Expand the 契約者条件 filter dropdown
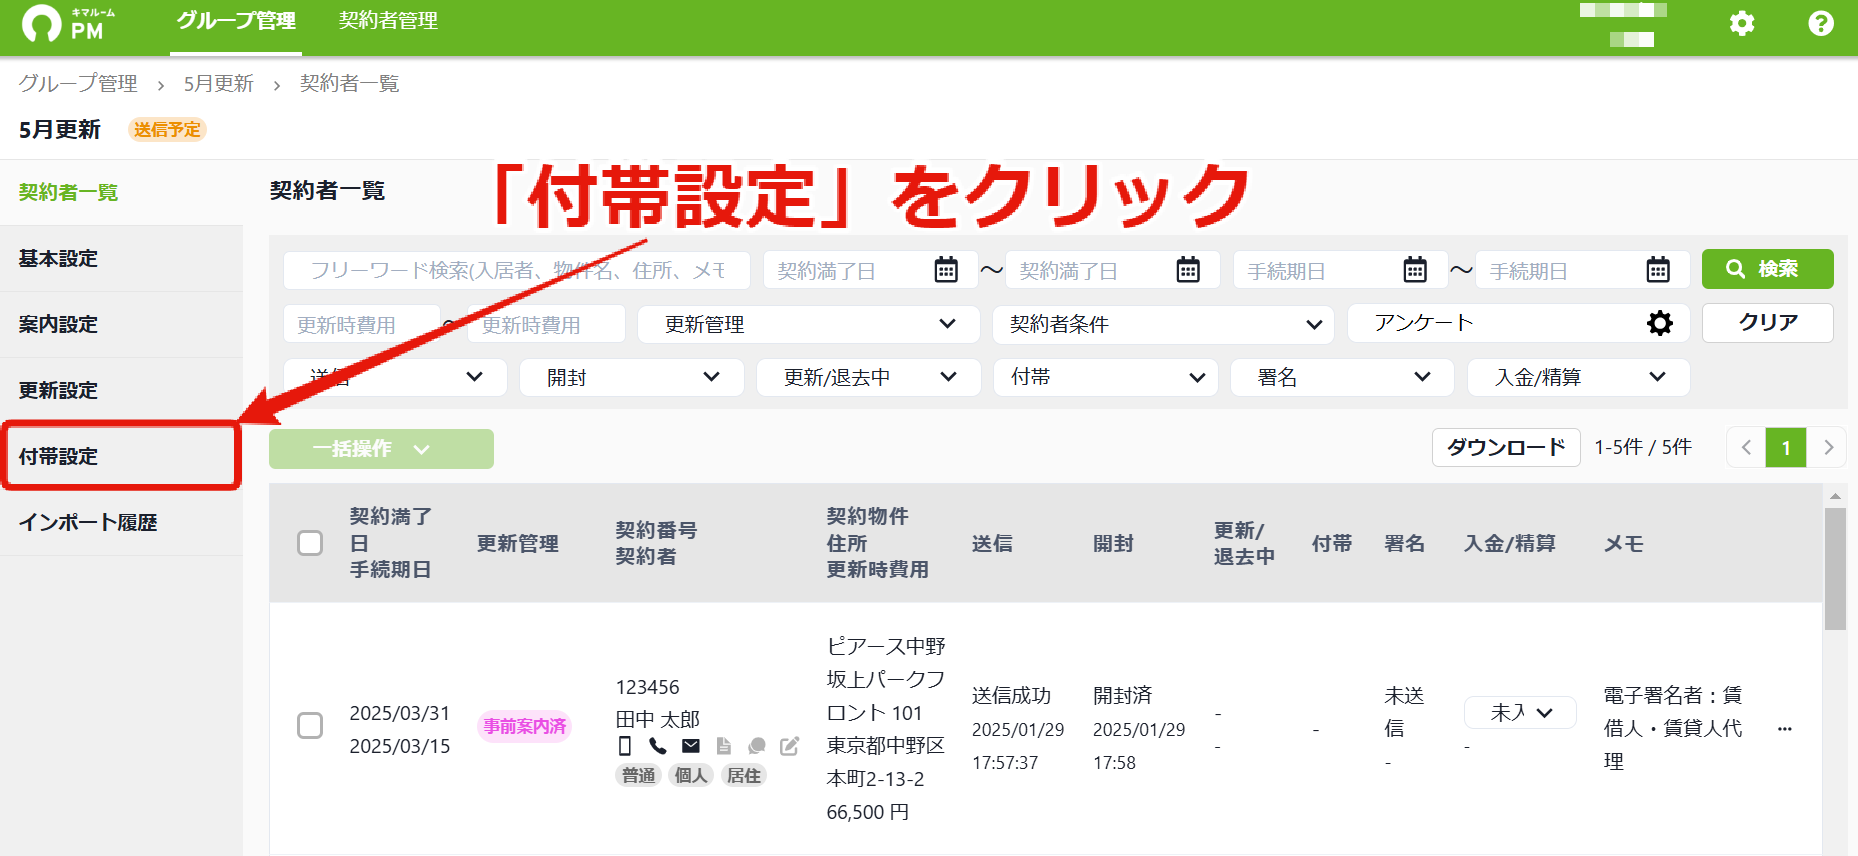 (1163, 324)
